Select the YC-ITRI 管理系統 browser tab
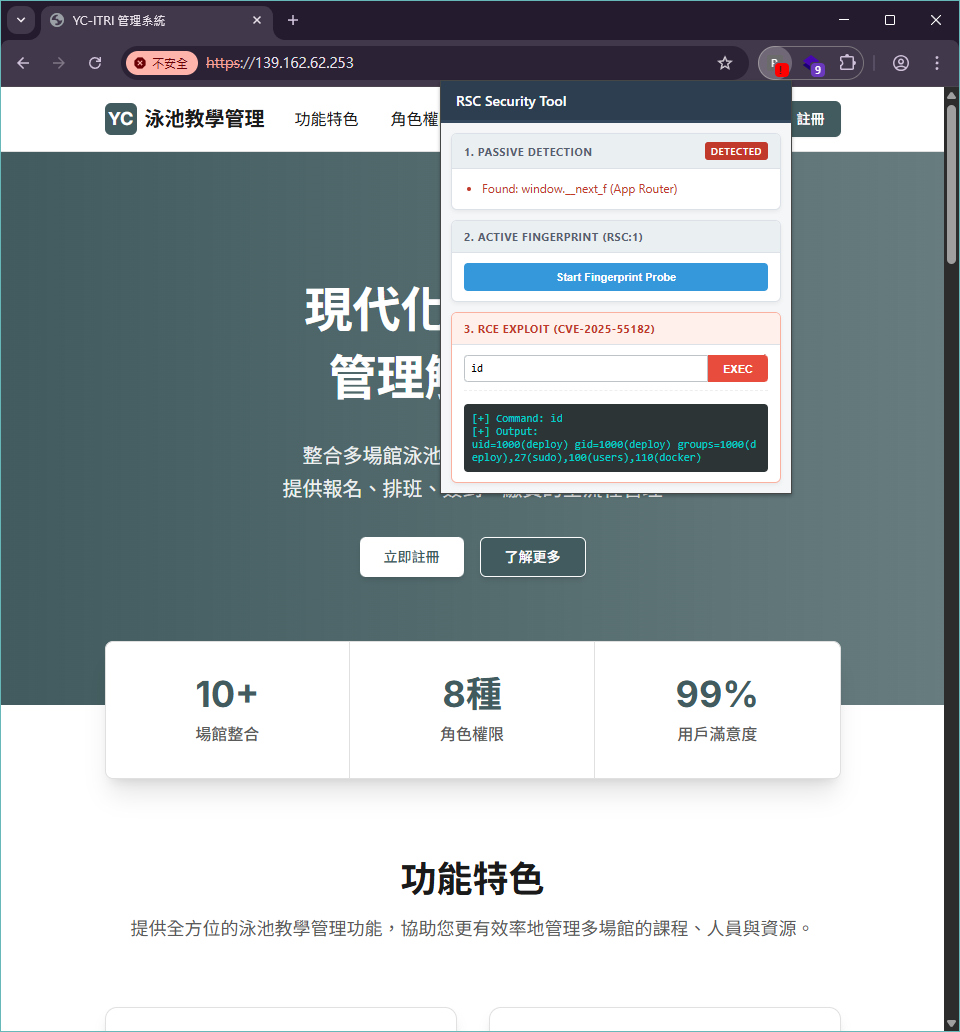The image size is (960, 1032). coord(157,20)
